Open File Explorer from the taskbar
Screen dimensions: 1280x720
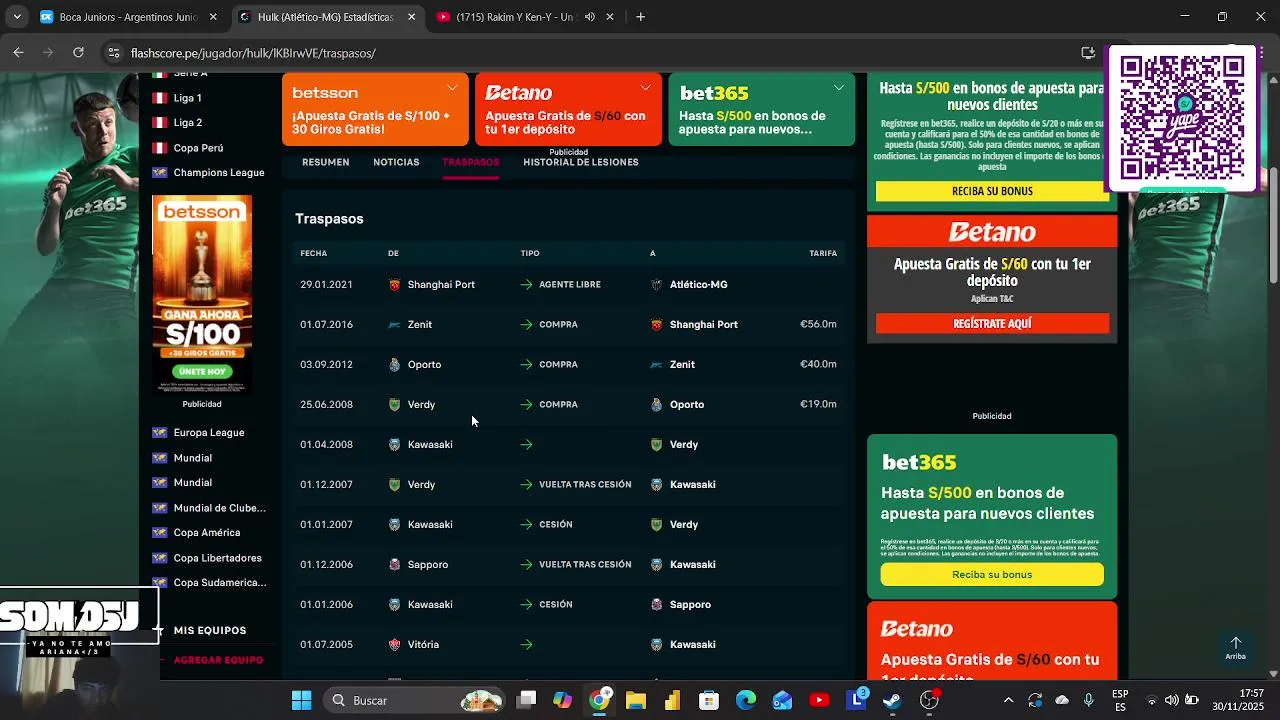(x=635, y=700)
